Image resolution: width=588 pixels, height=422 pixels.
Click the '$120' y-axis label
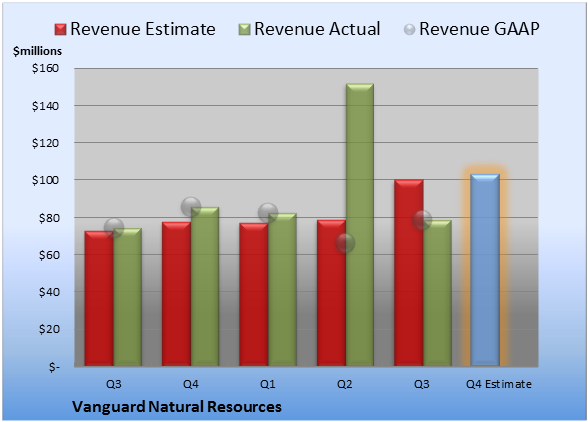[45, 143]
